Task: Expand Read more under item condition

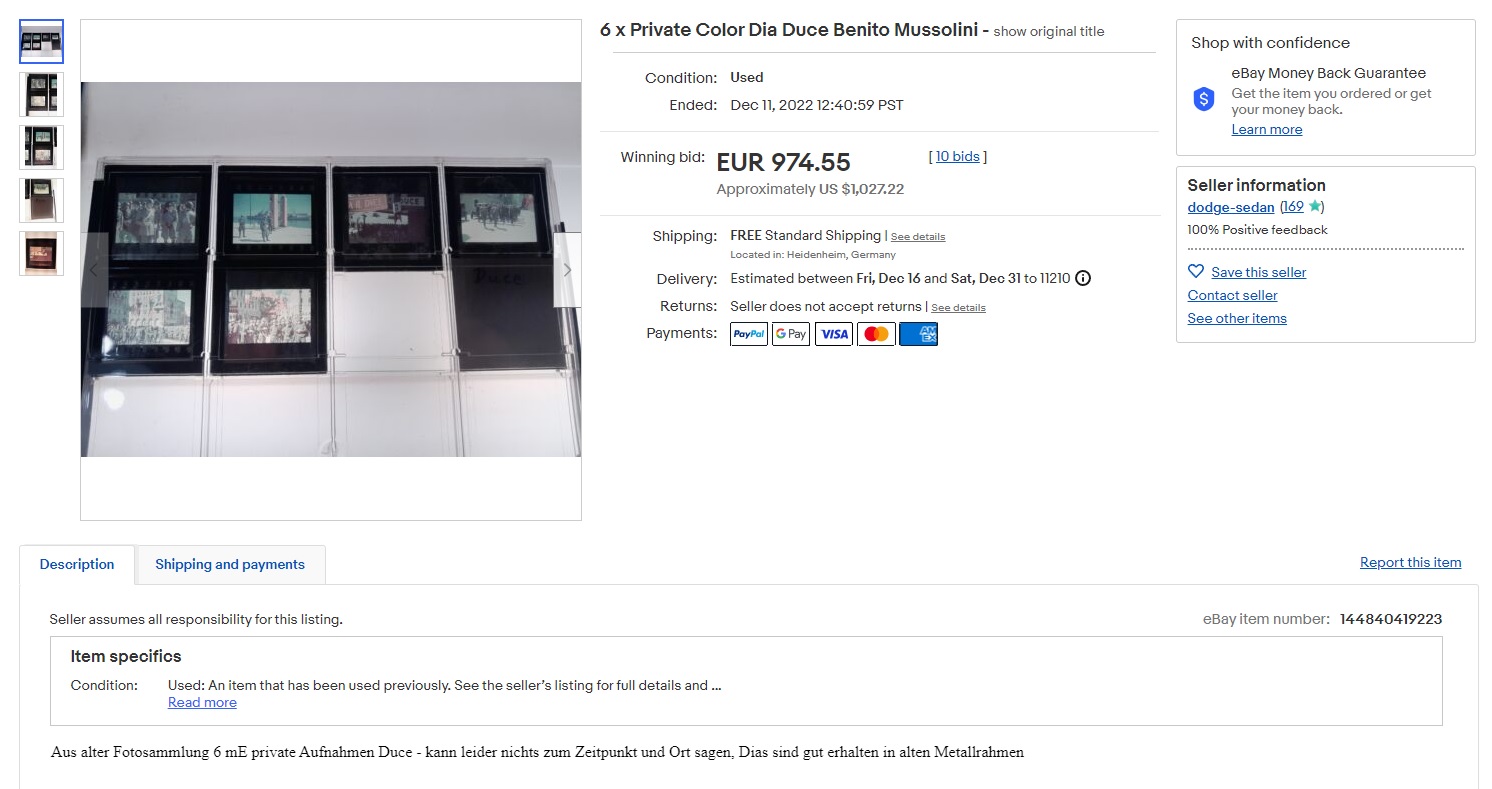Action: point(202,702)
